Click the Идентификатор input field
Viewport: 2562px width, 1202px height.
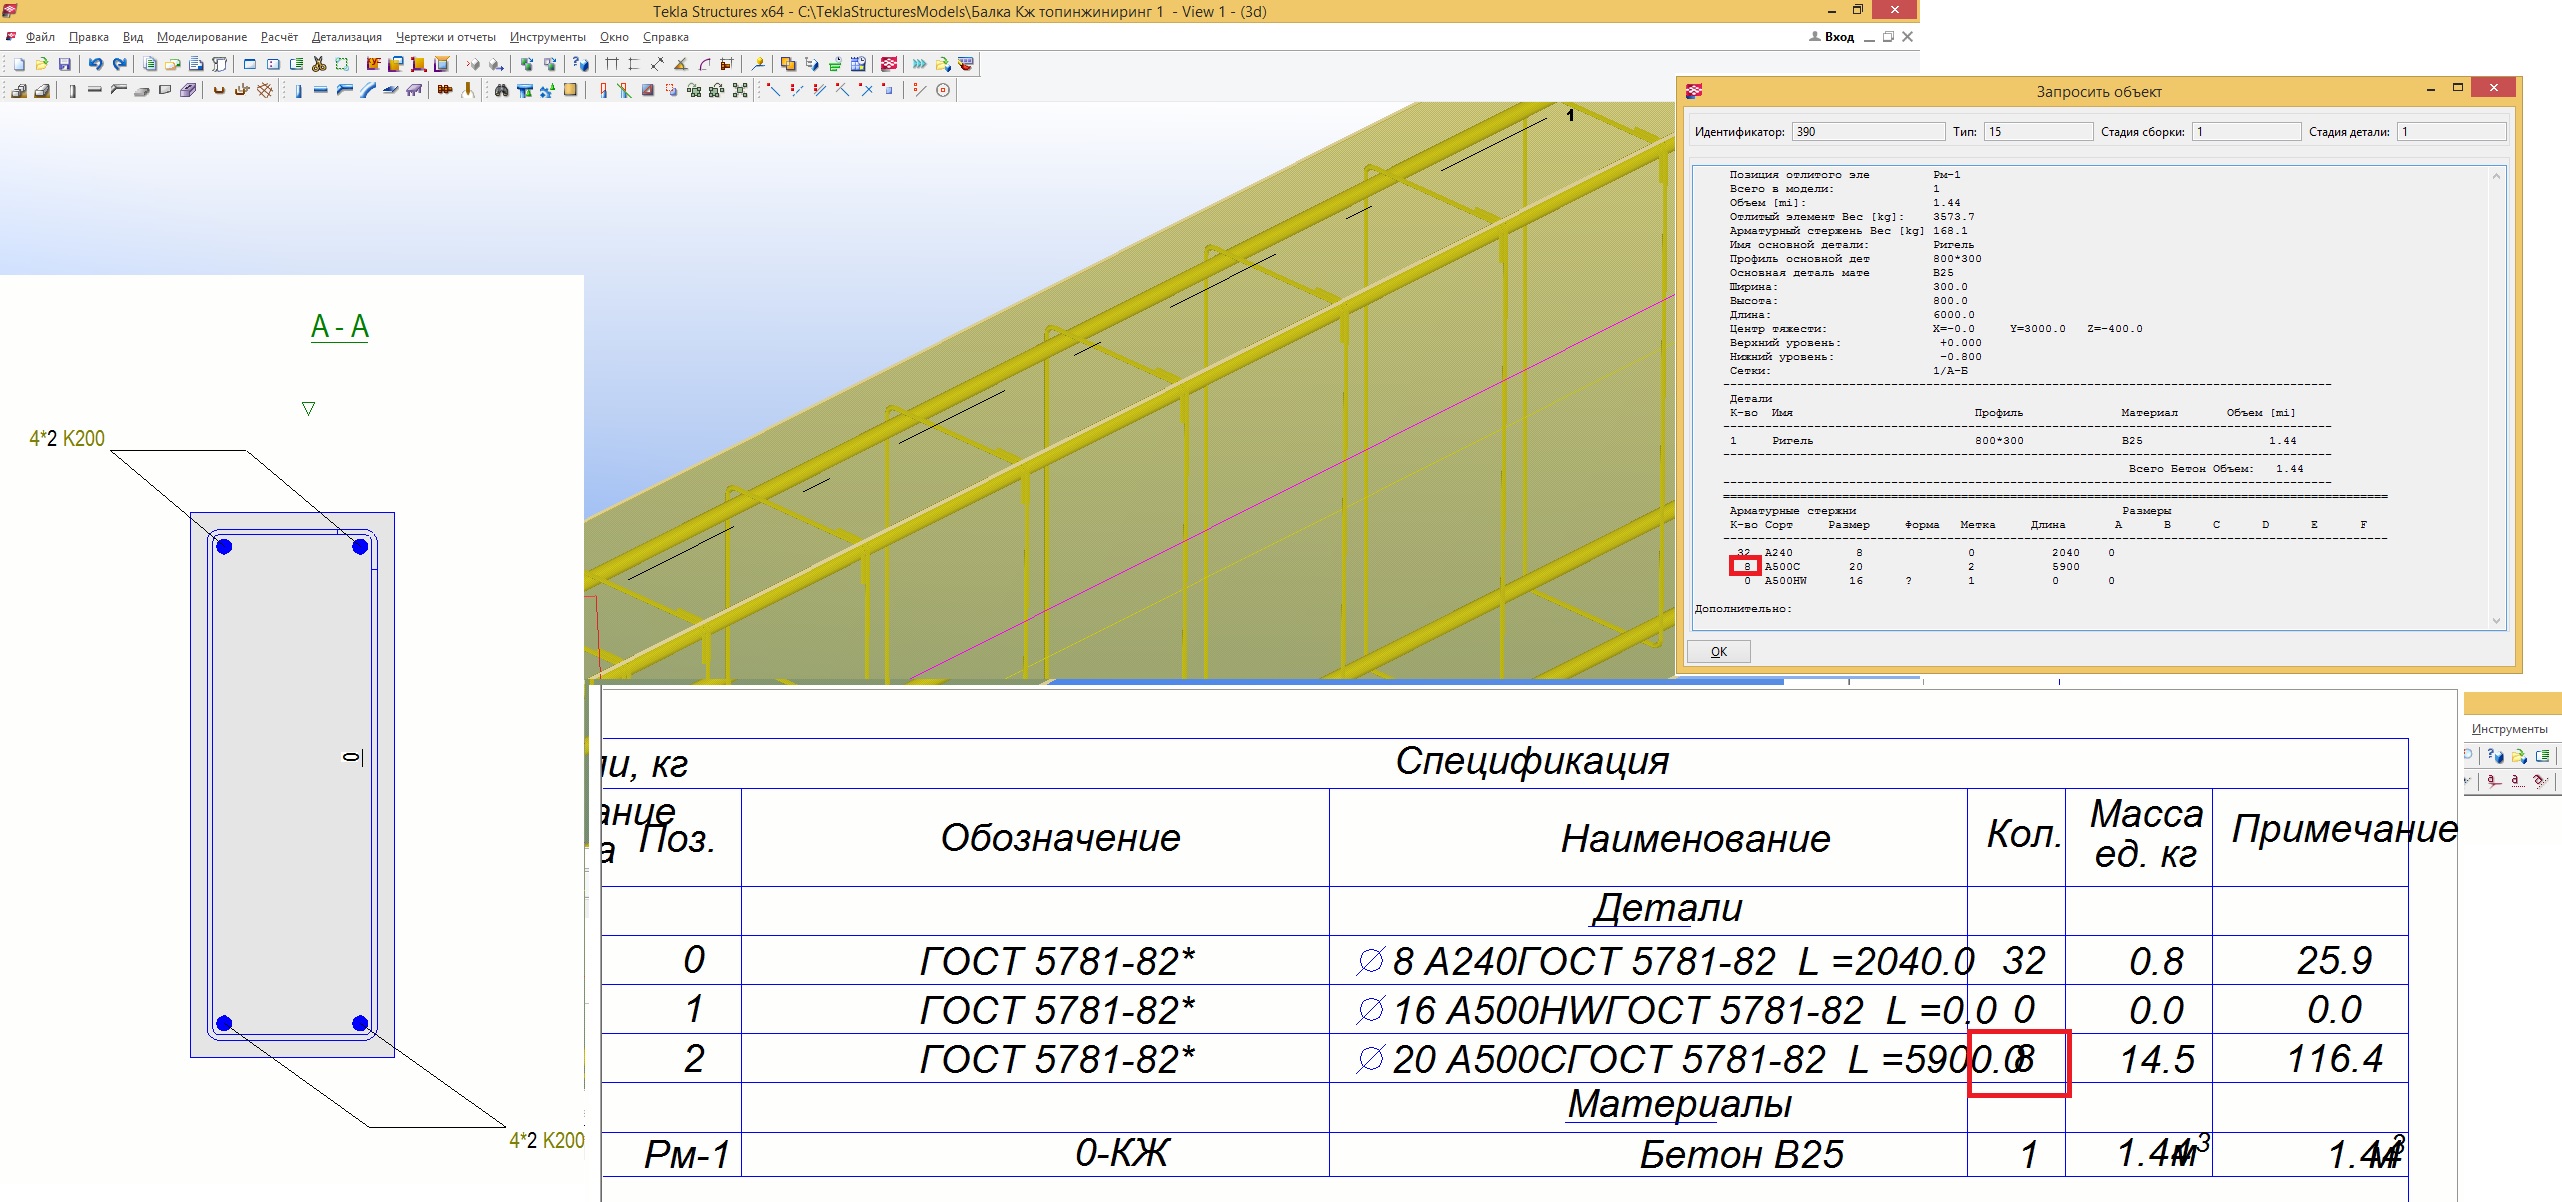coord(1866,132)
